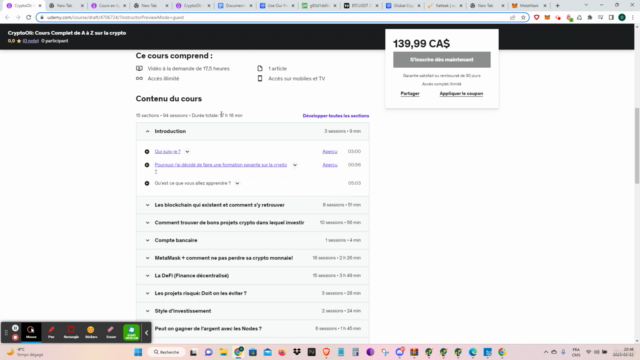This screenshot has width=640, height=360.
Task: Switch to the Use Our Fr tab
Action: (277, 6)
